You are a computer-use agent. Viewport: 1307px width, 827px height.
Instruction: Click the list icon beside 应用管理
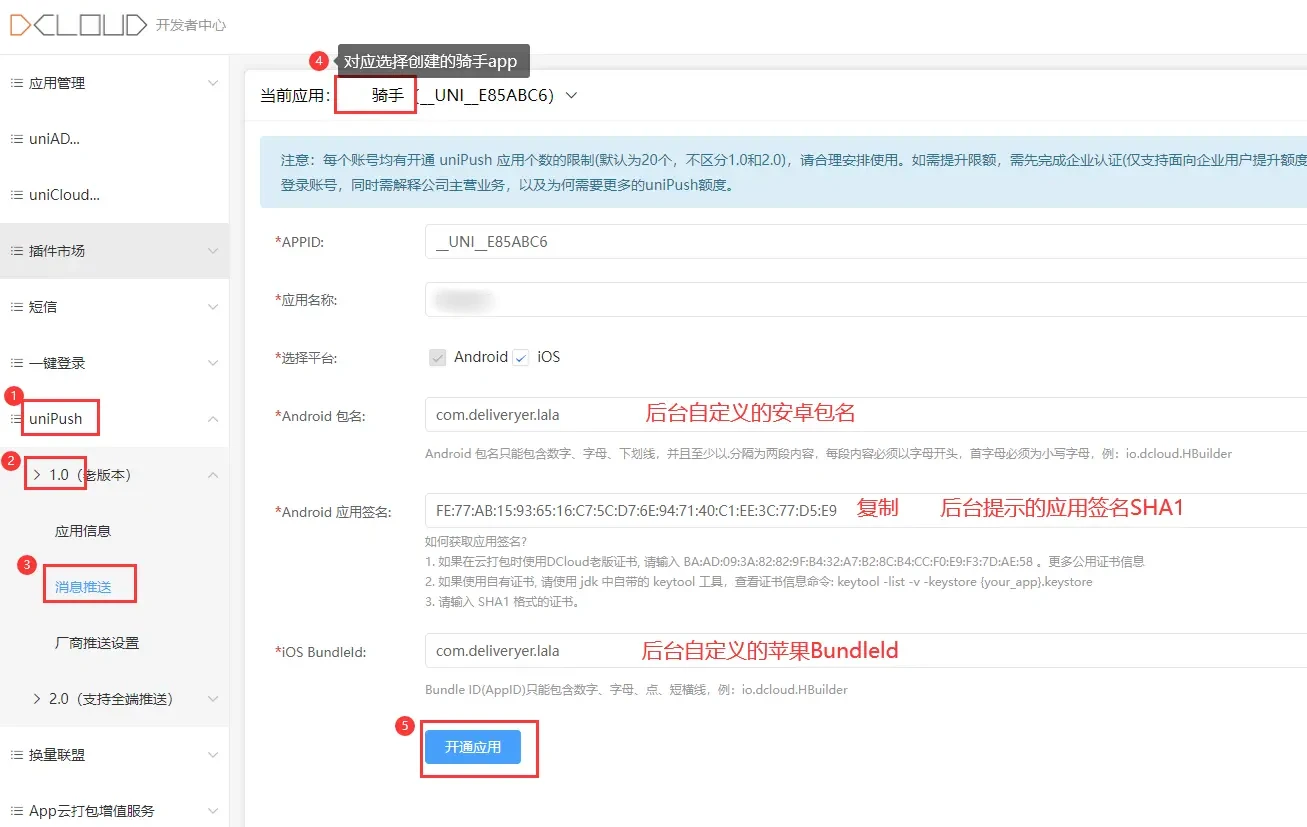point(16,83)
